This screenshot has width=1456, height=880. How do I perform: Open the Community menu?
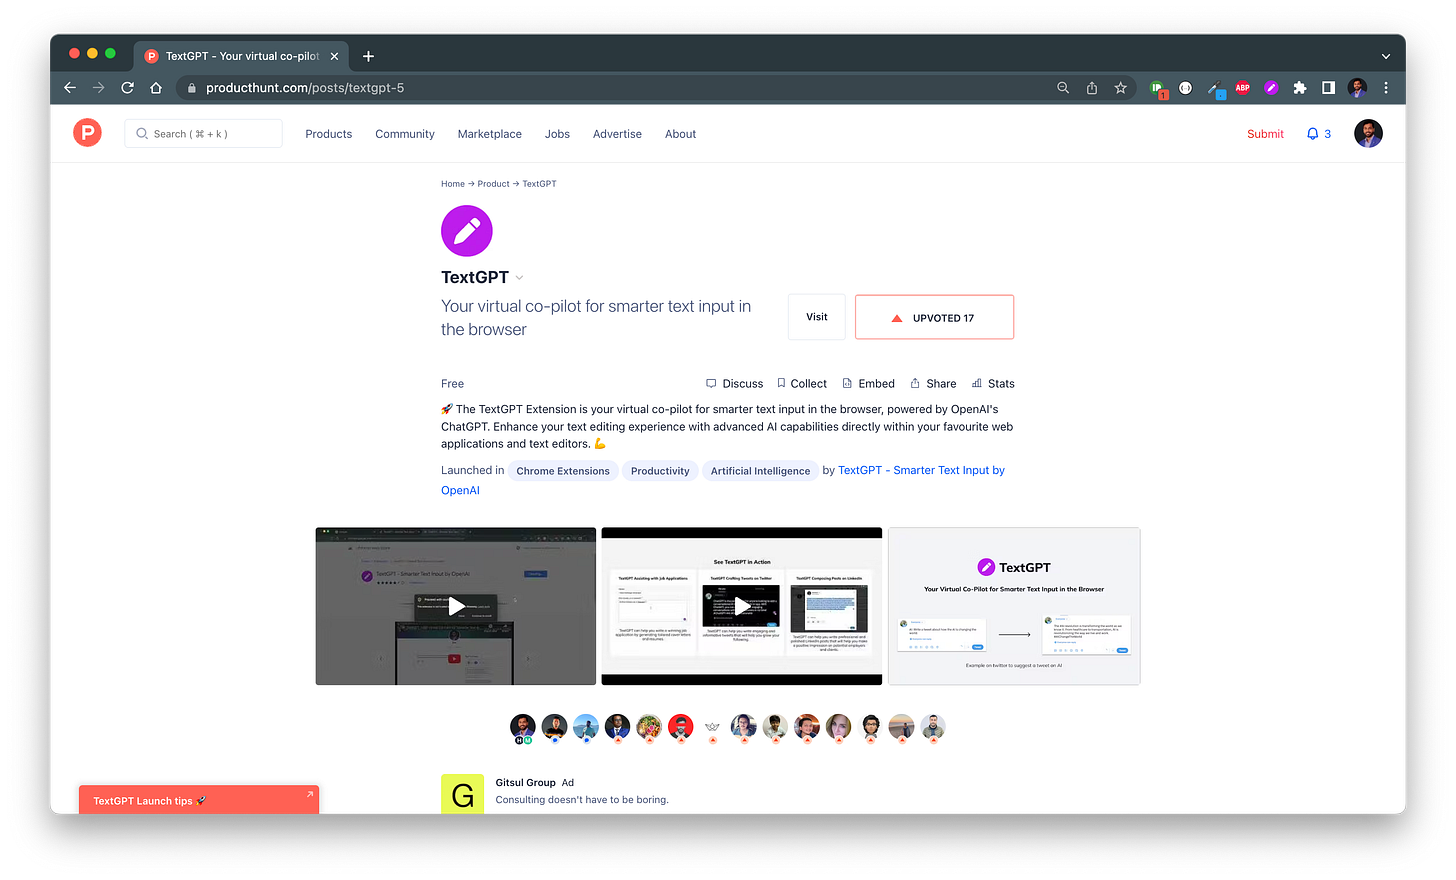405,134
